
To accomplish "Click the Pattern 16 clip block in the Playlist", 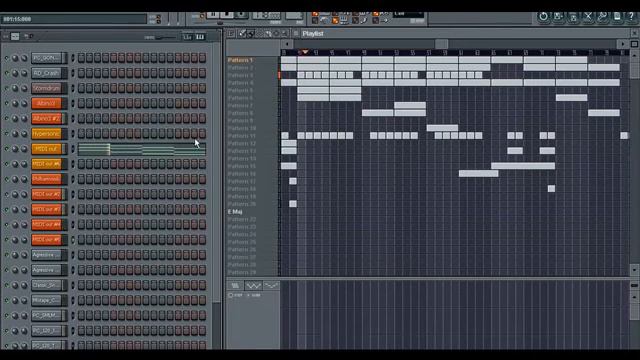I will coord(478,173).
